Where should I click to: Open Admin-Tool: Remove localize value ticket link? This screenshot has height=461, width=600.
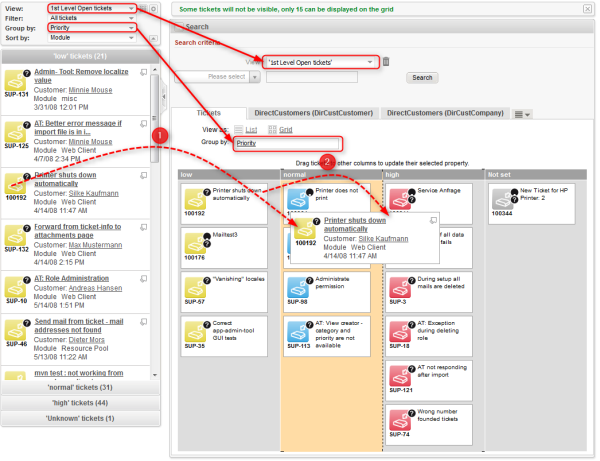pos(81,76)
